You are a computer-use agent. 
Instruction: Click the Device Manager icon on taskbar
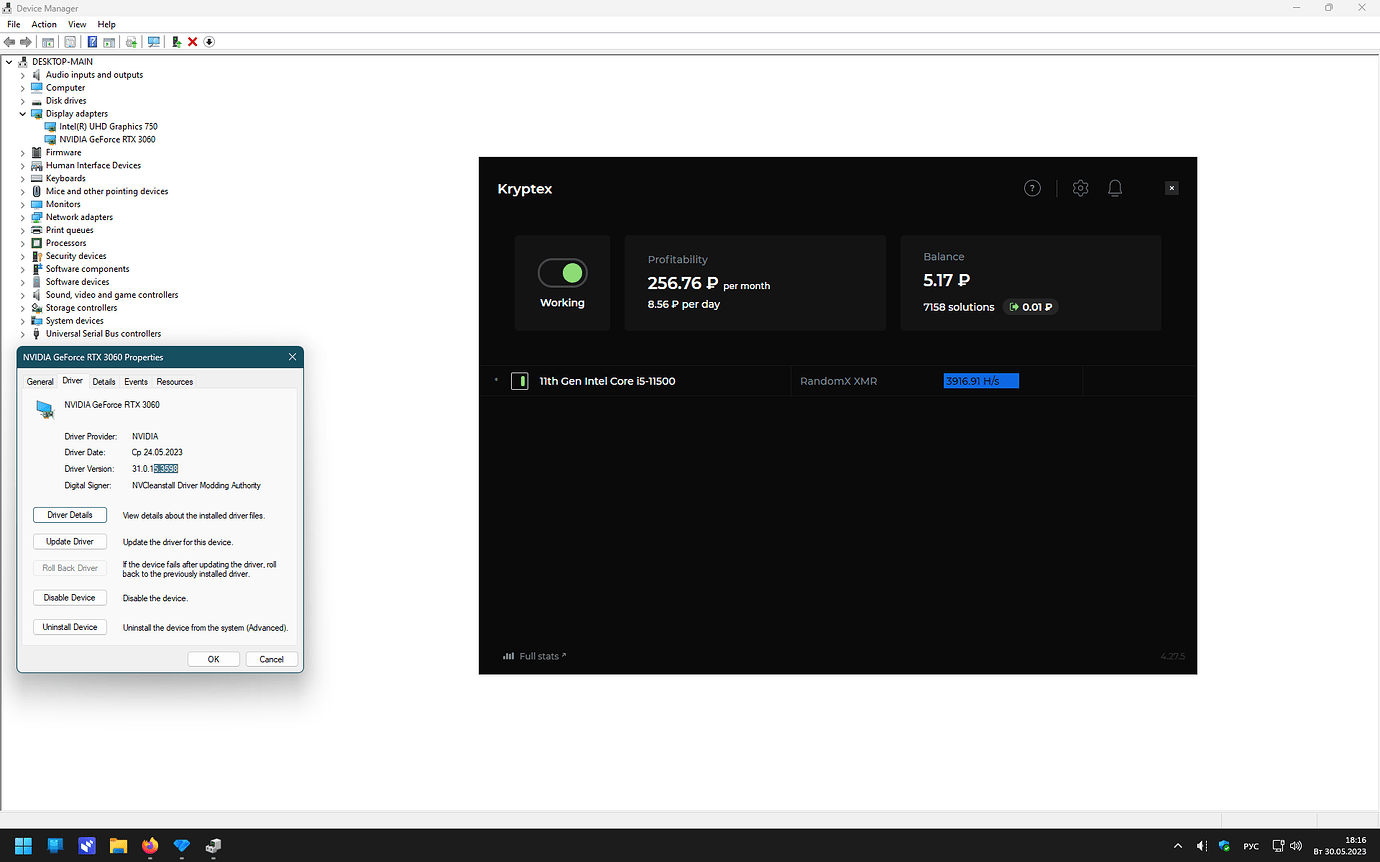[x=213, y=846]
